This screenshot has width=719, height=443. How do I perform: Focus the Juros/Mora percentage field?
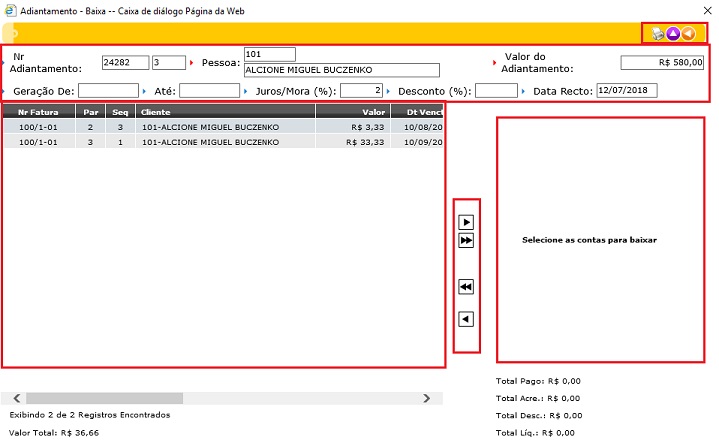pyautogui.click(x=361, y=91)
